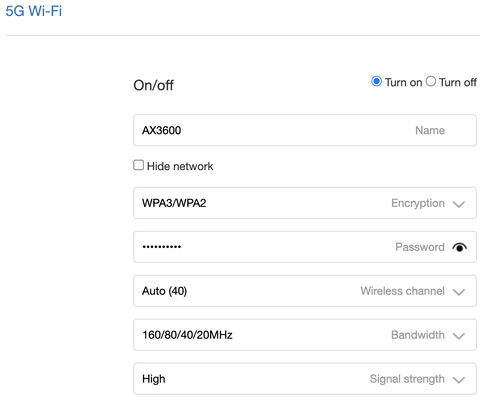Image resolution: width=480 pixels, height=401 pixels.
Task: Click the chevron arrow beside Wireless channel
Action: point(459,292)
